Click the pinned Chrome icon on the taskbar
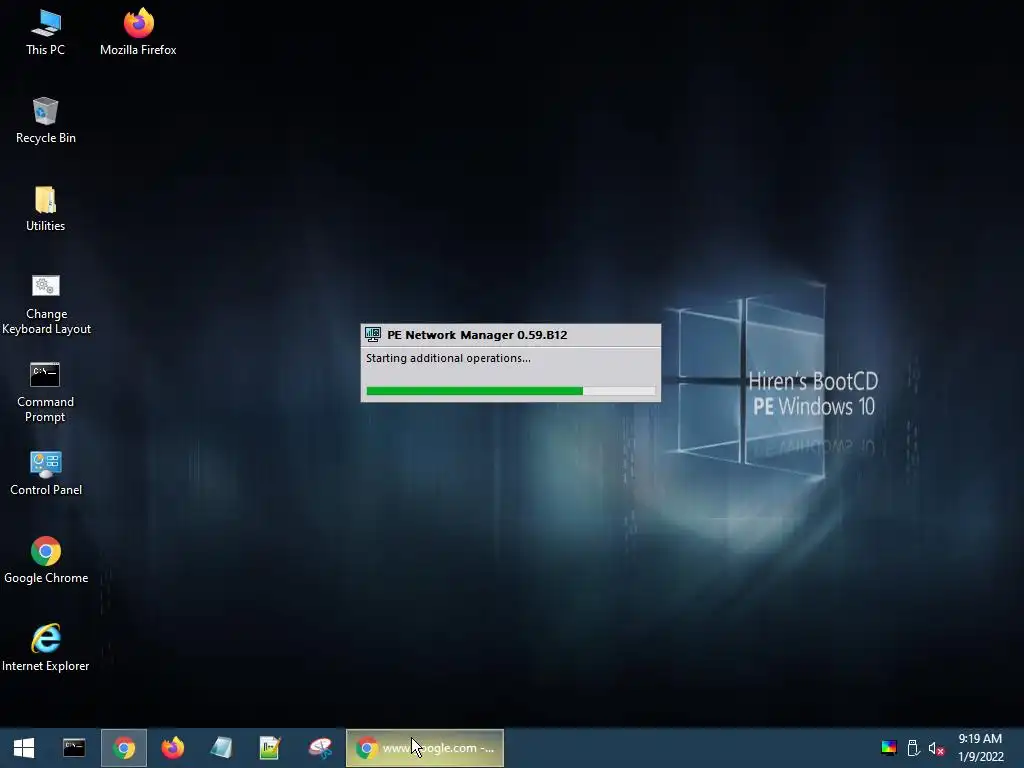This screenshot has width=1024, height=768. 123,748
